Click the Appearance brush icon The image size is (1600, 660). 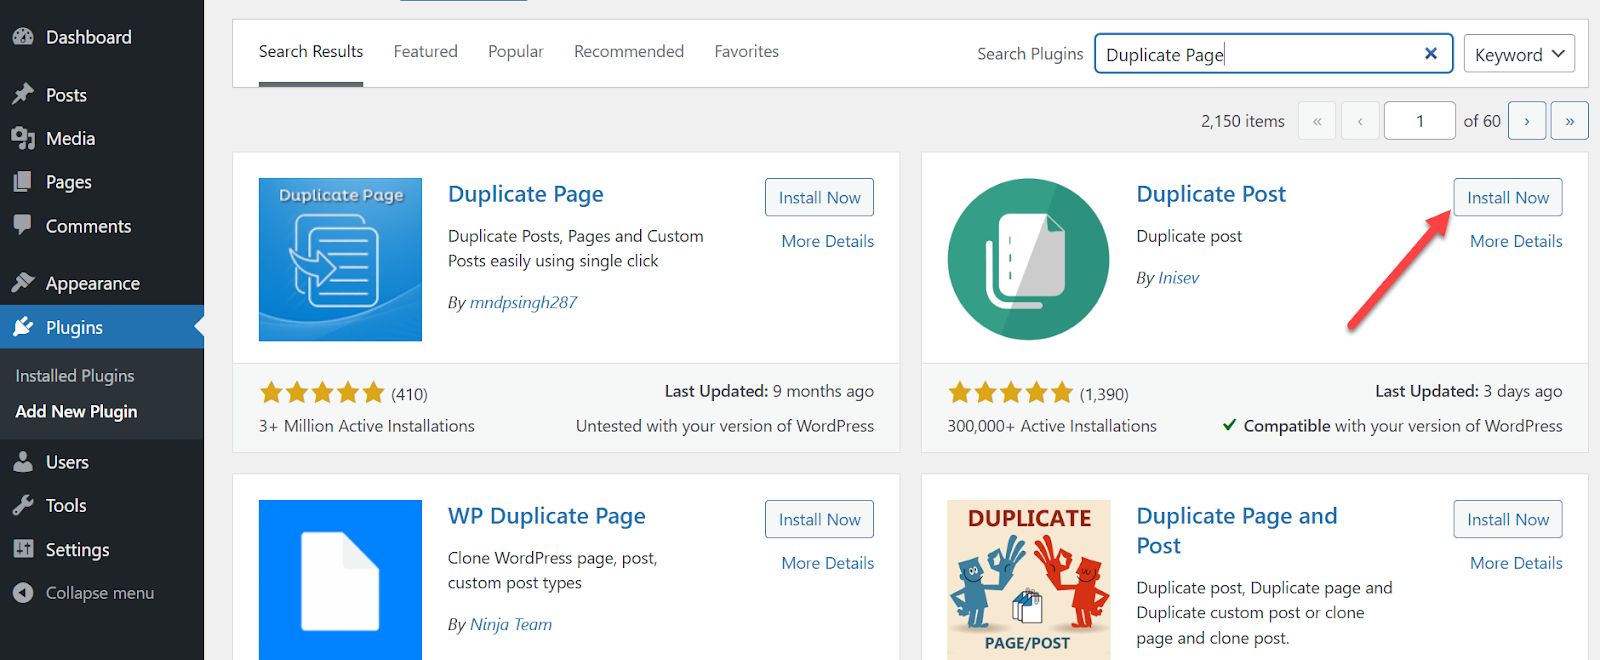23,282
